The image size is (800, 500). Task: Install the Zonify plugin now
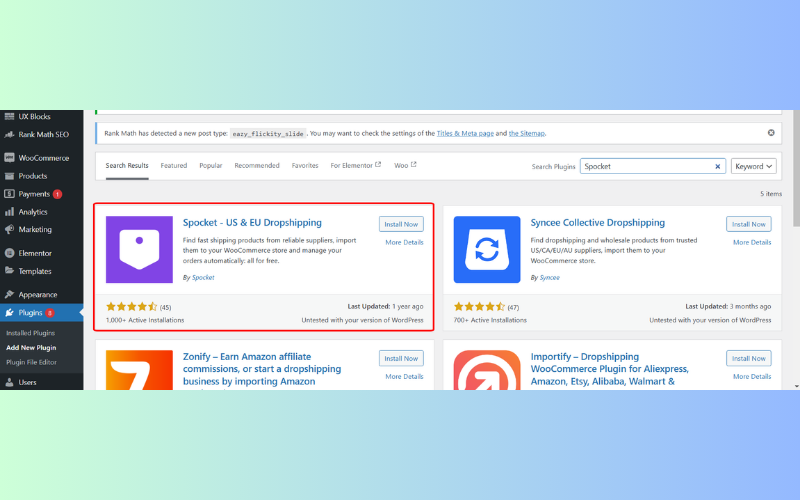pos(401,359)
